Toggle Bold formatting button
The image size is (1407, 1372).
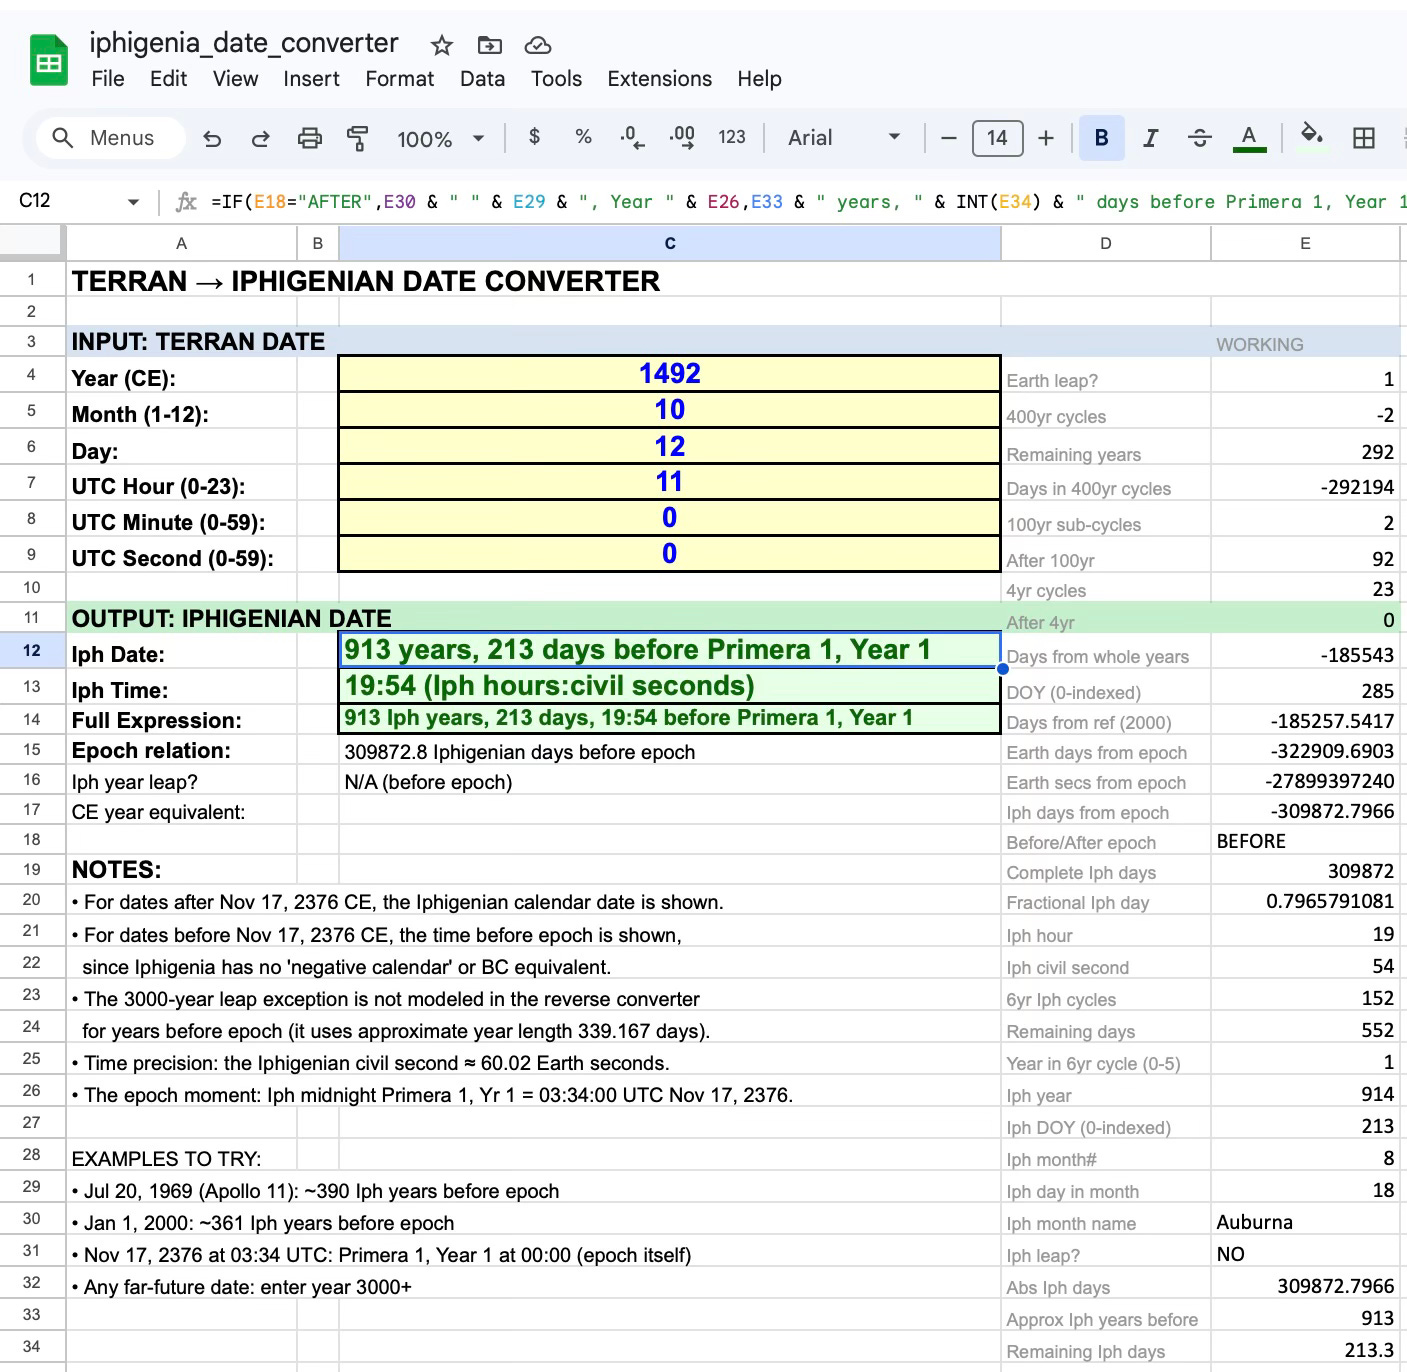1101,138
